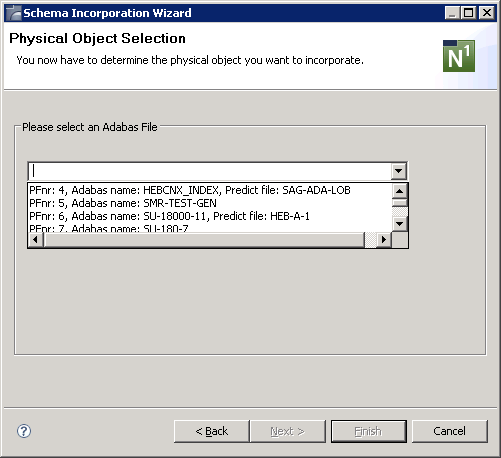Click the list's scroll up arrow
Viewport: 501px width, 458px height.
click(399, 191)
